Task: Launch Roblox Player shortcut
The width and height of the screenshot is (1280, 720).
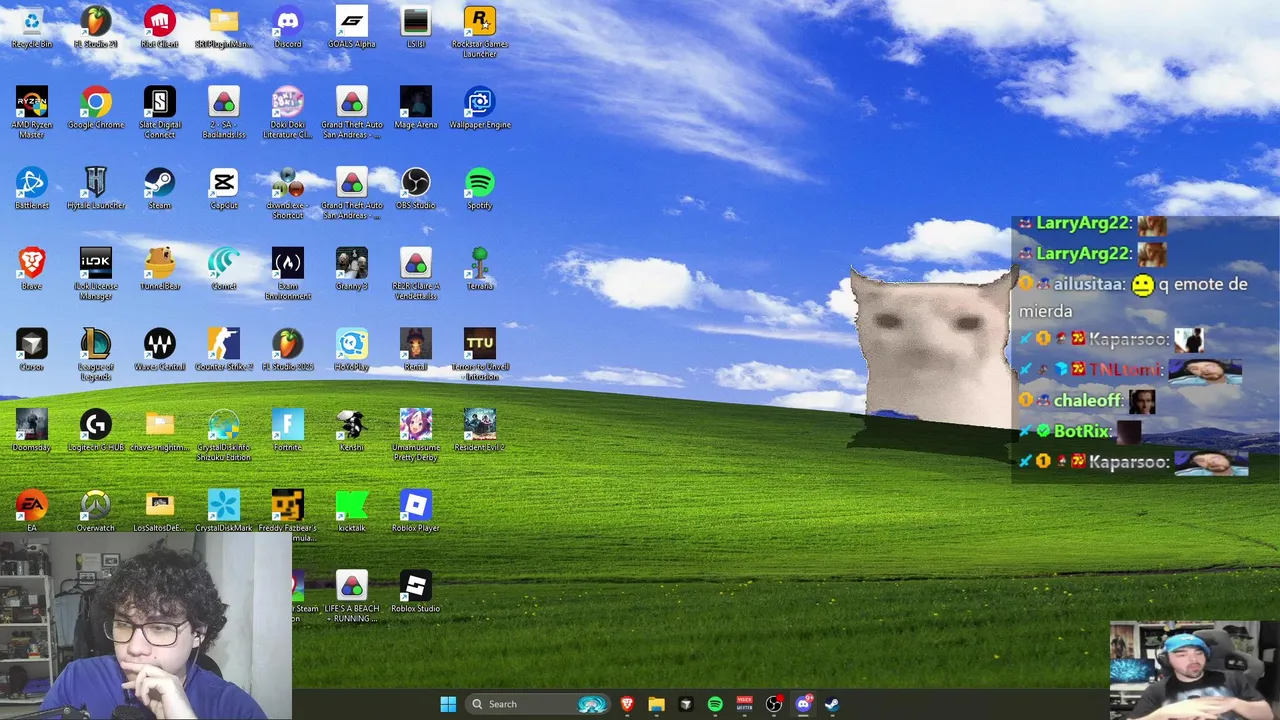Action: 416,512
